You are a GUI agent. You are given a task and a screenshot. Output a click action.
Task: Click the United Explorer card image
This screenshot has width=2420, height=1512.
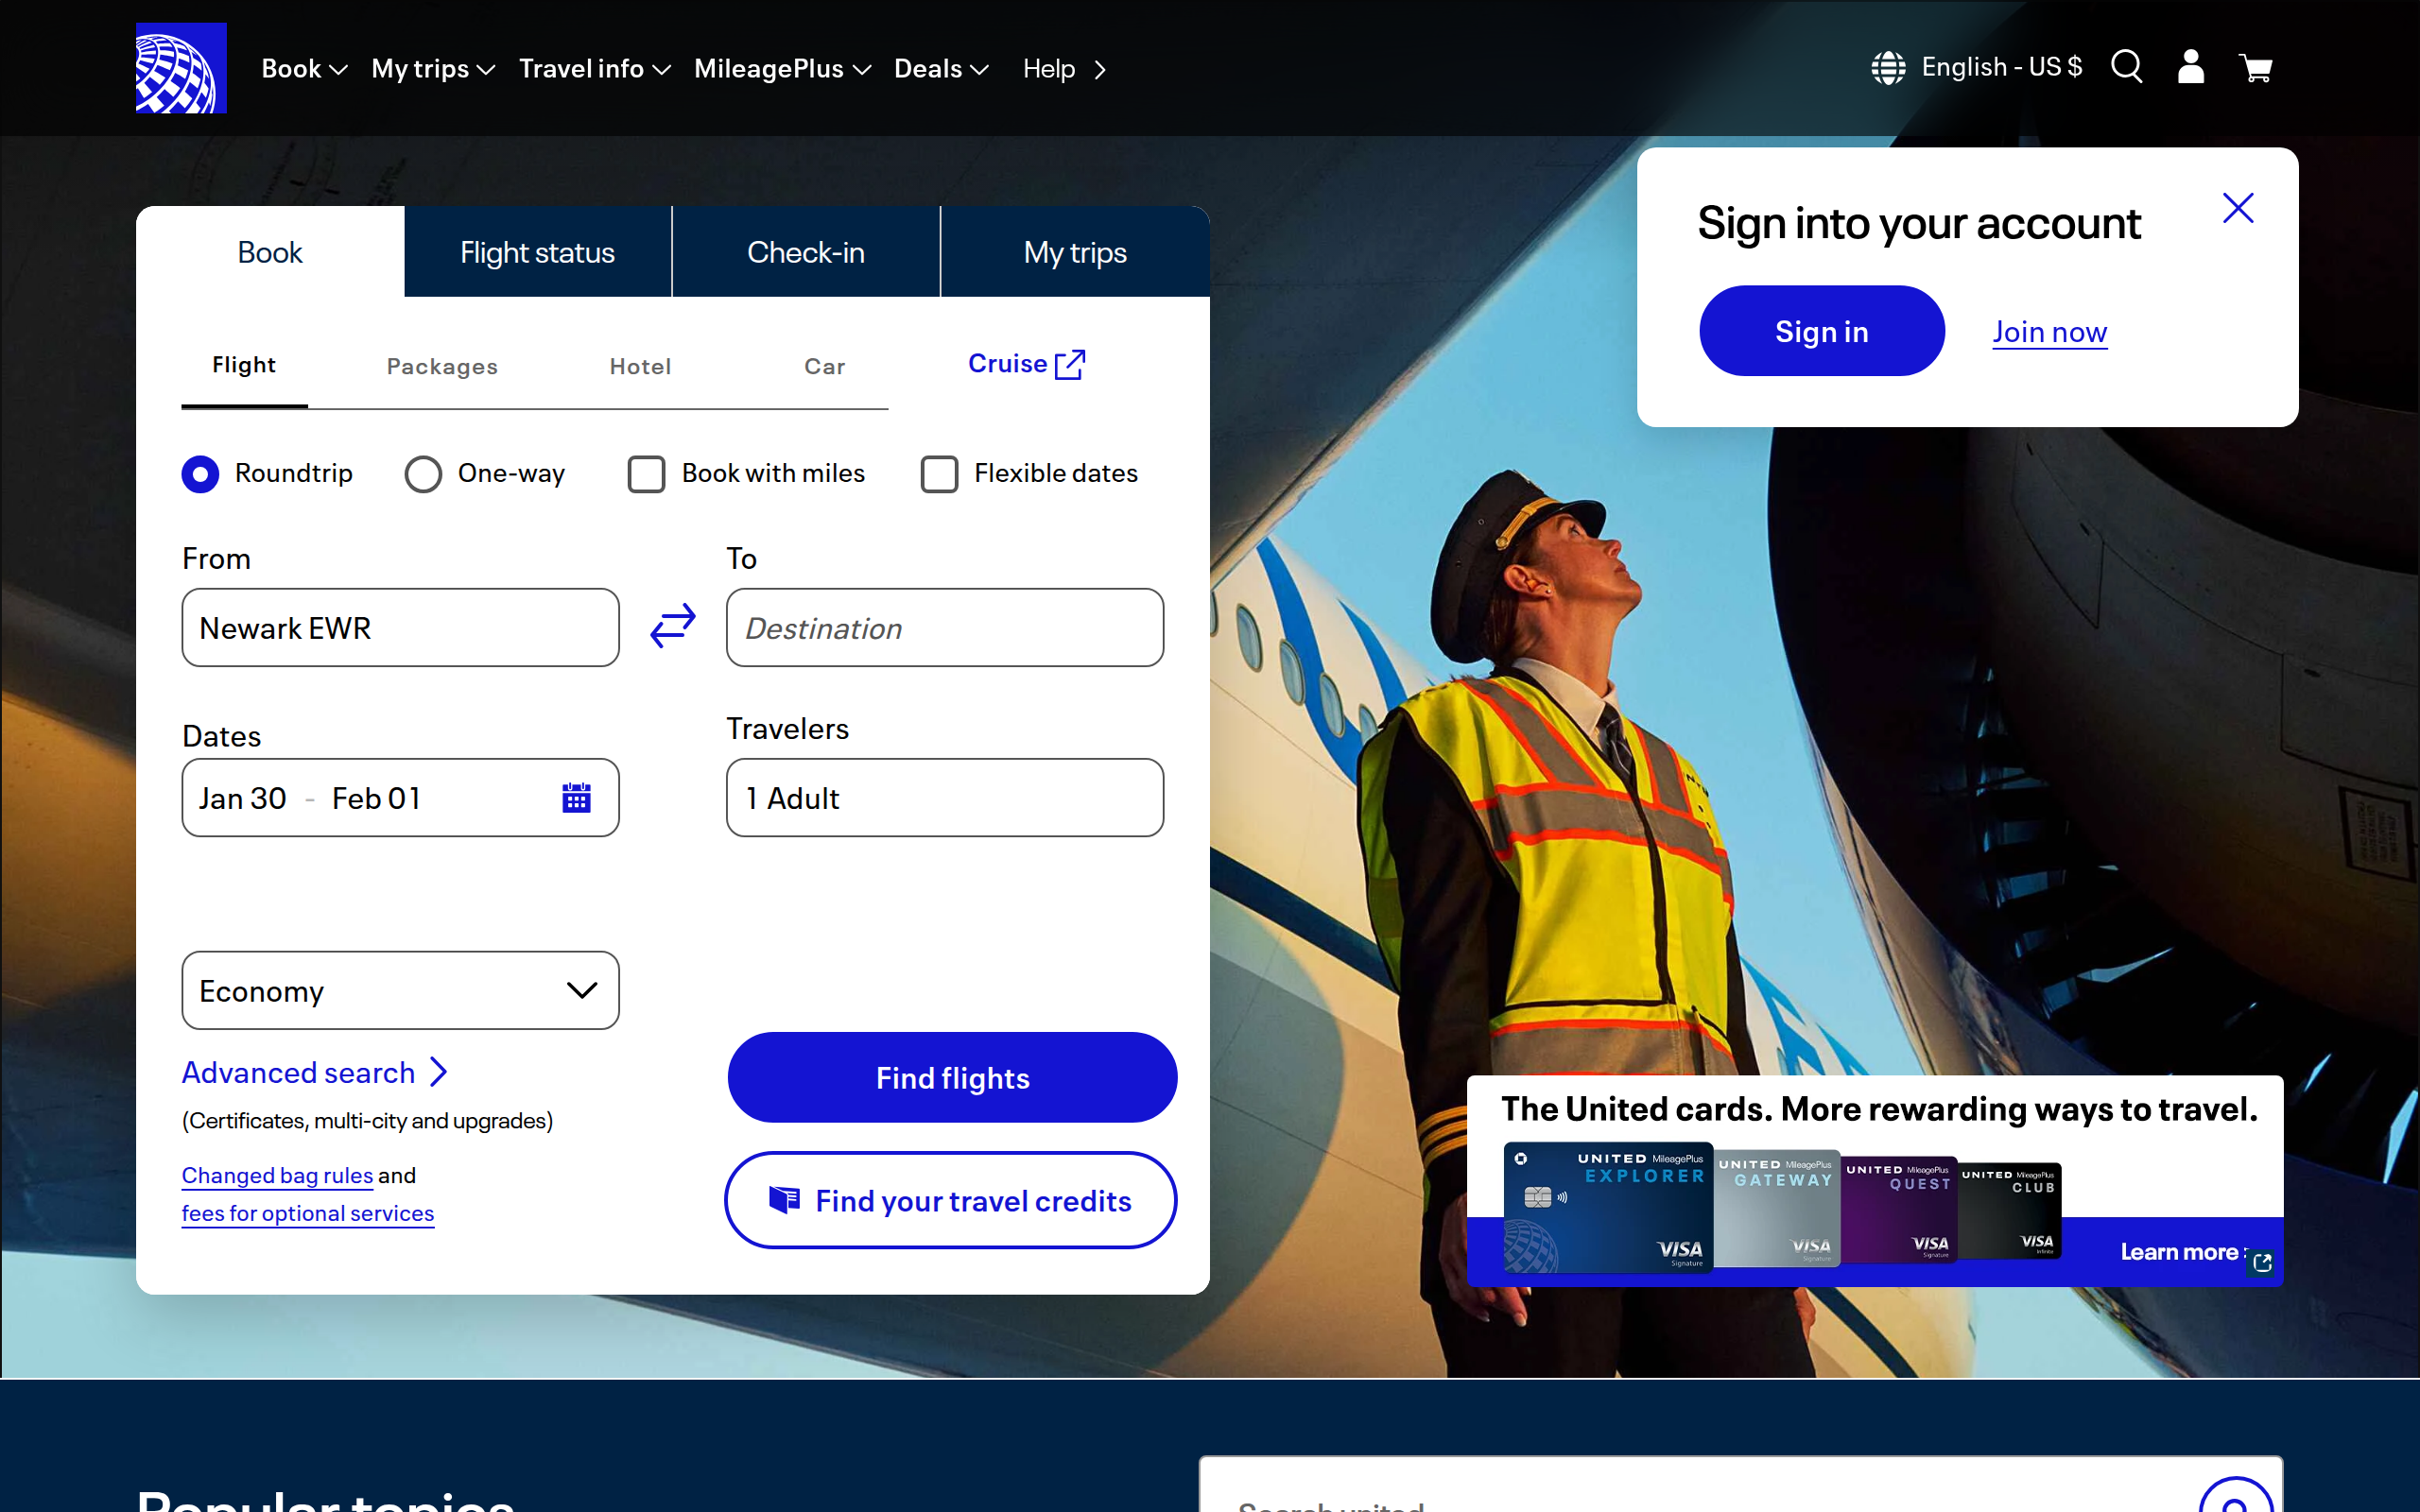[1607, 1207]
